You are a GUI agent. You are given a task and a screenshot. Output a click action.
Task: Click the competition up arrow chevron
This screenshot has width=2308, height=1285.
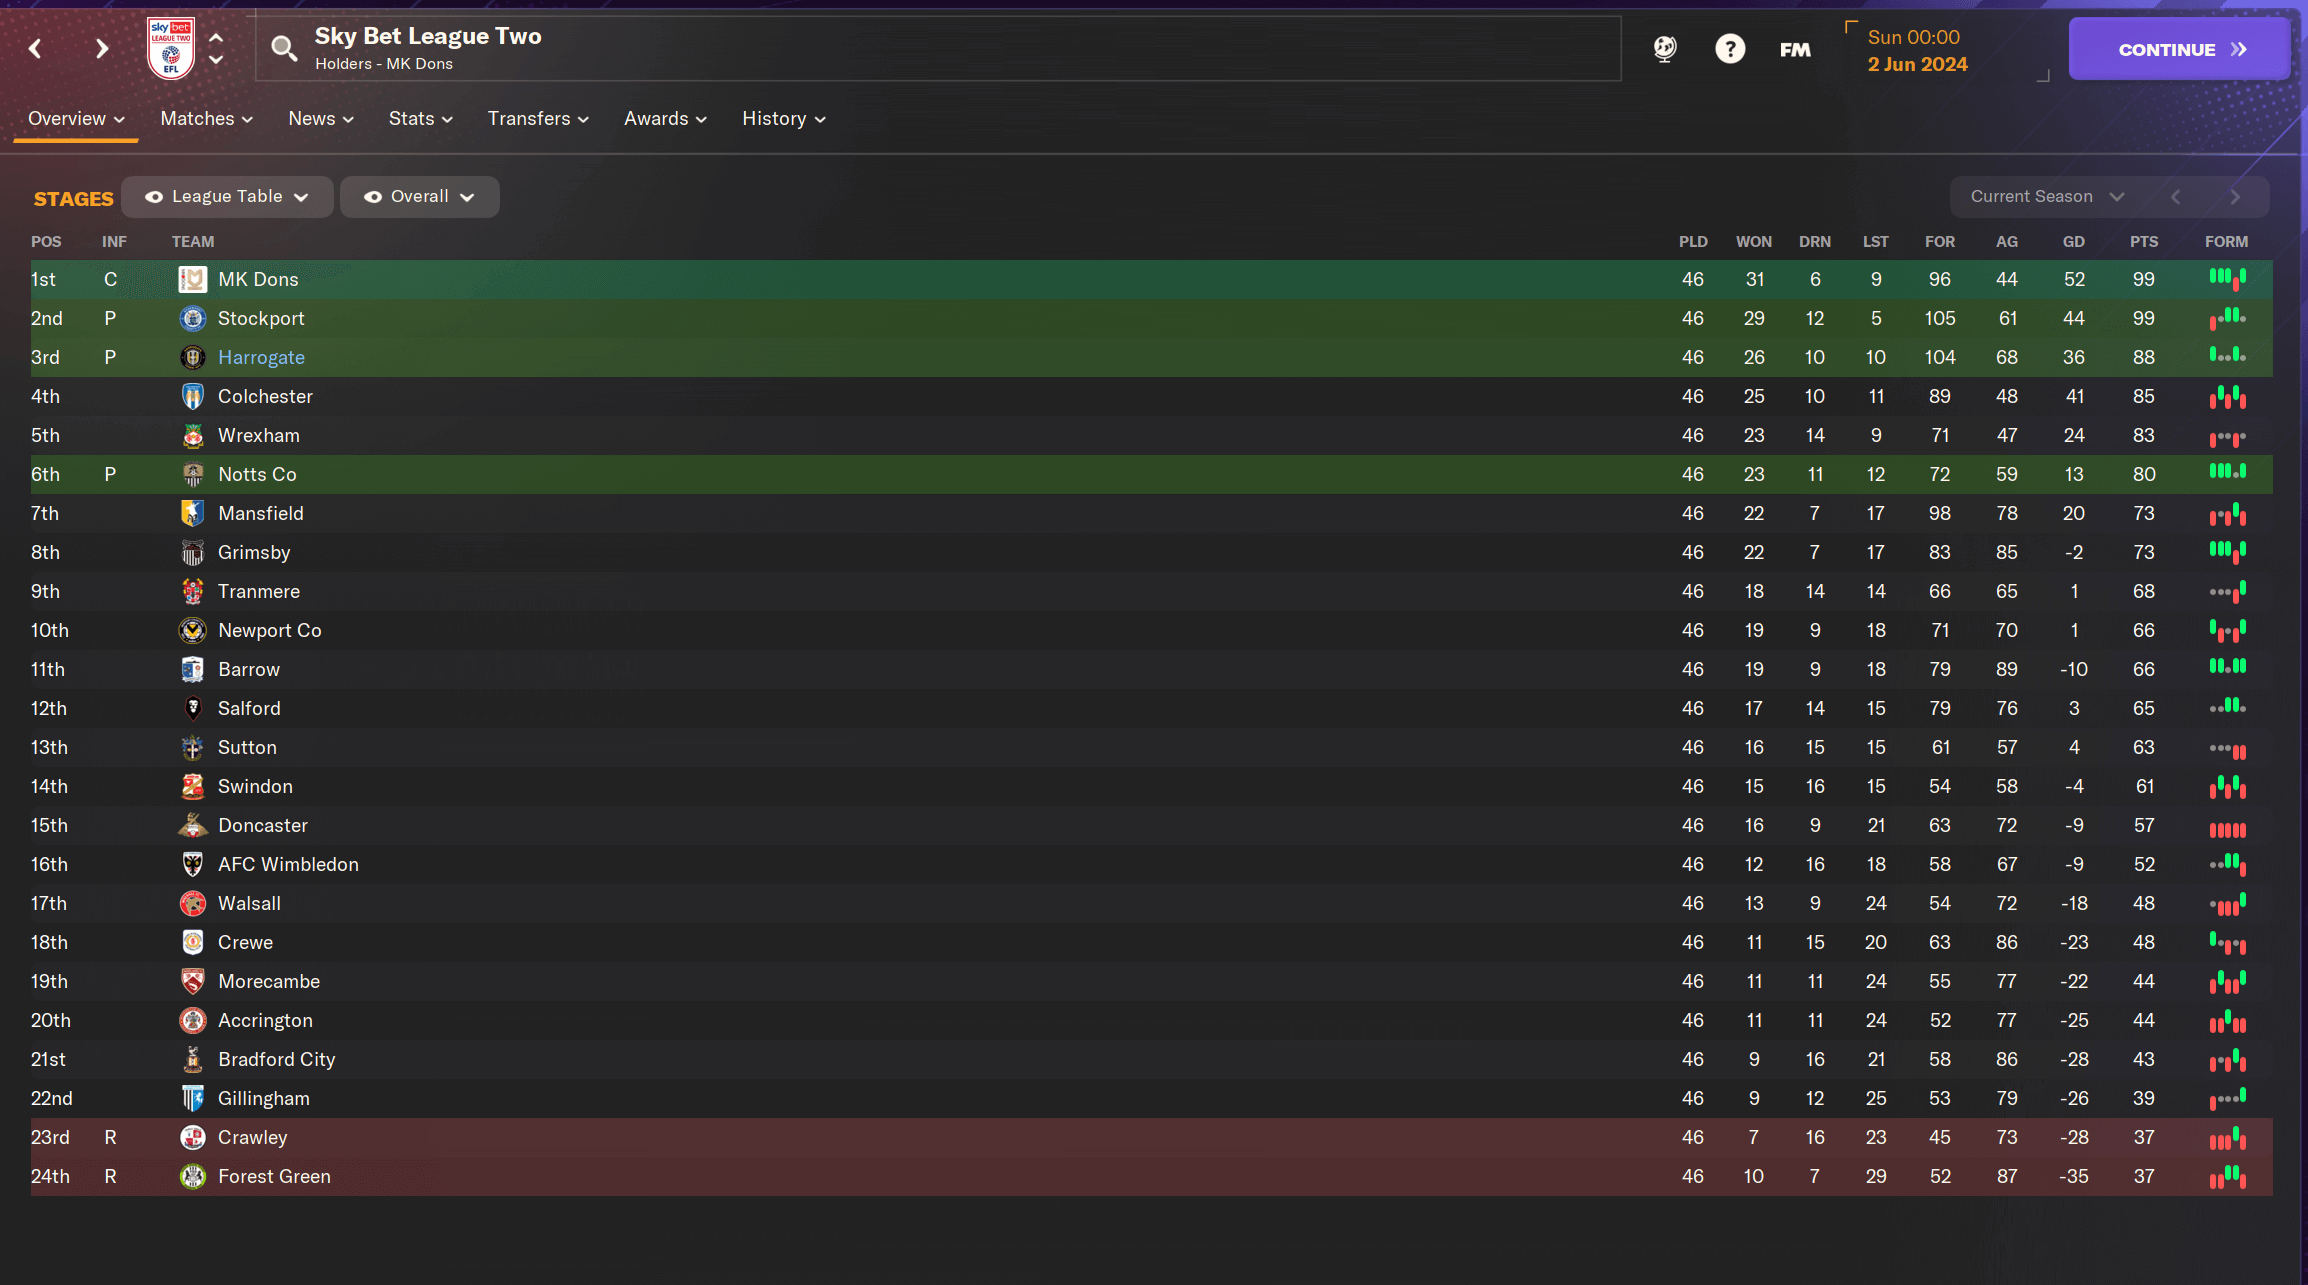click(x=216, y=37)
